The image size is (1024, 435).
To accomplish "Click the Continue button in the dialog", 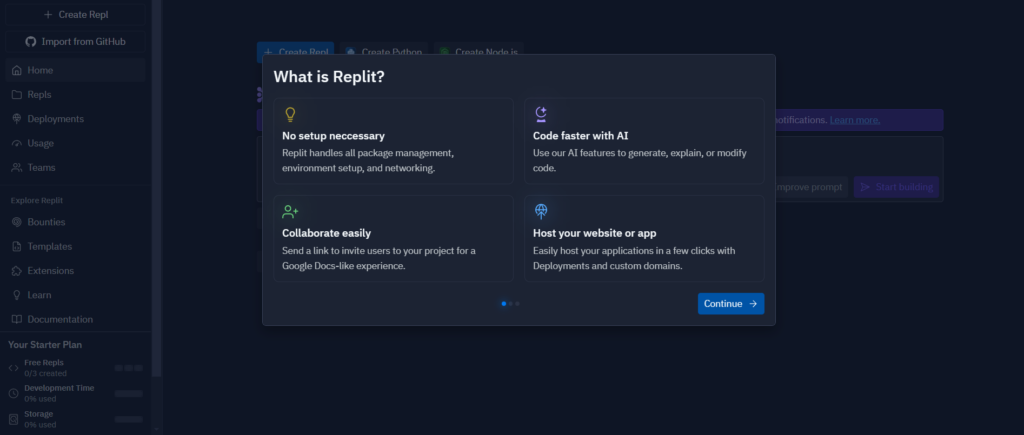I will click(731, 304).
